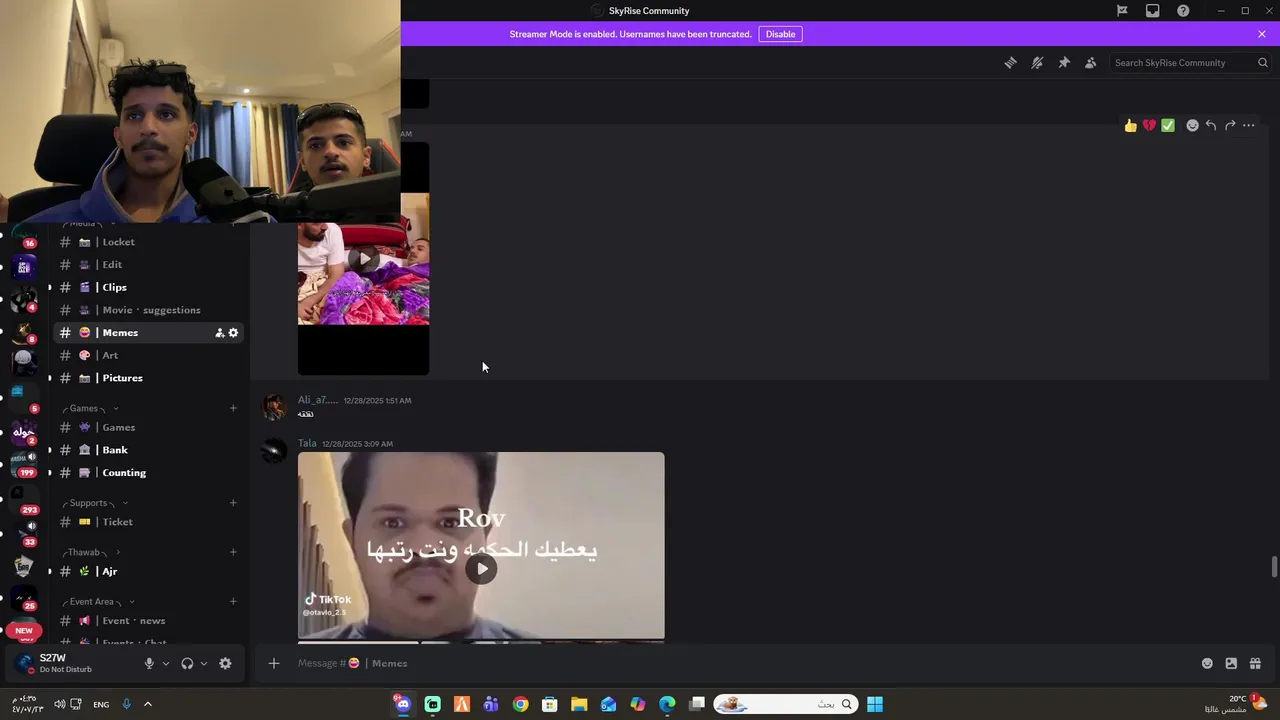Open the Threads icon in channel header

point(1010,62)
